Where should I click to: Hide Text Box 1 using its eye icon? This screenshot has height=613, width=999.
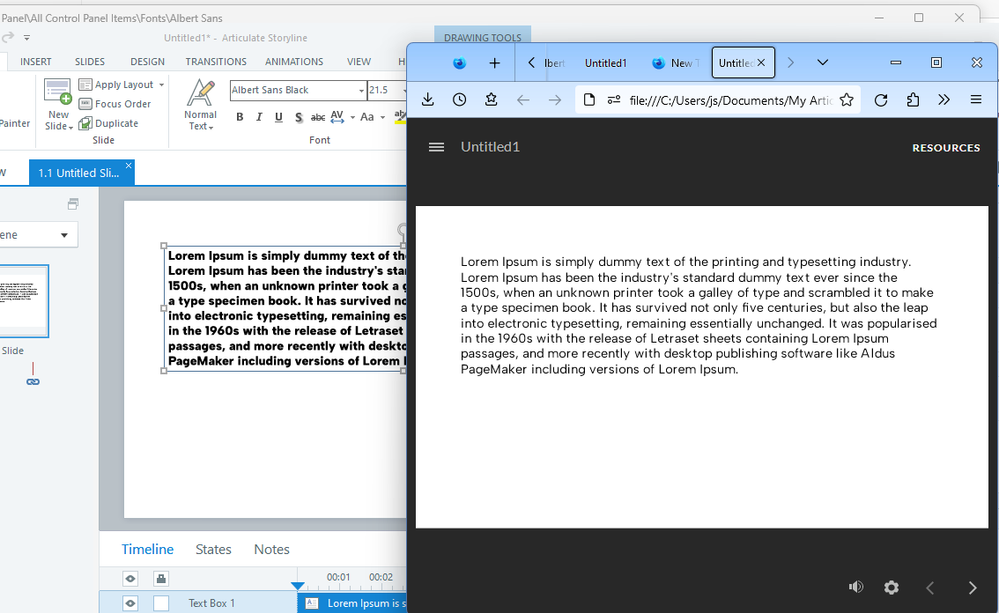131,603
